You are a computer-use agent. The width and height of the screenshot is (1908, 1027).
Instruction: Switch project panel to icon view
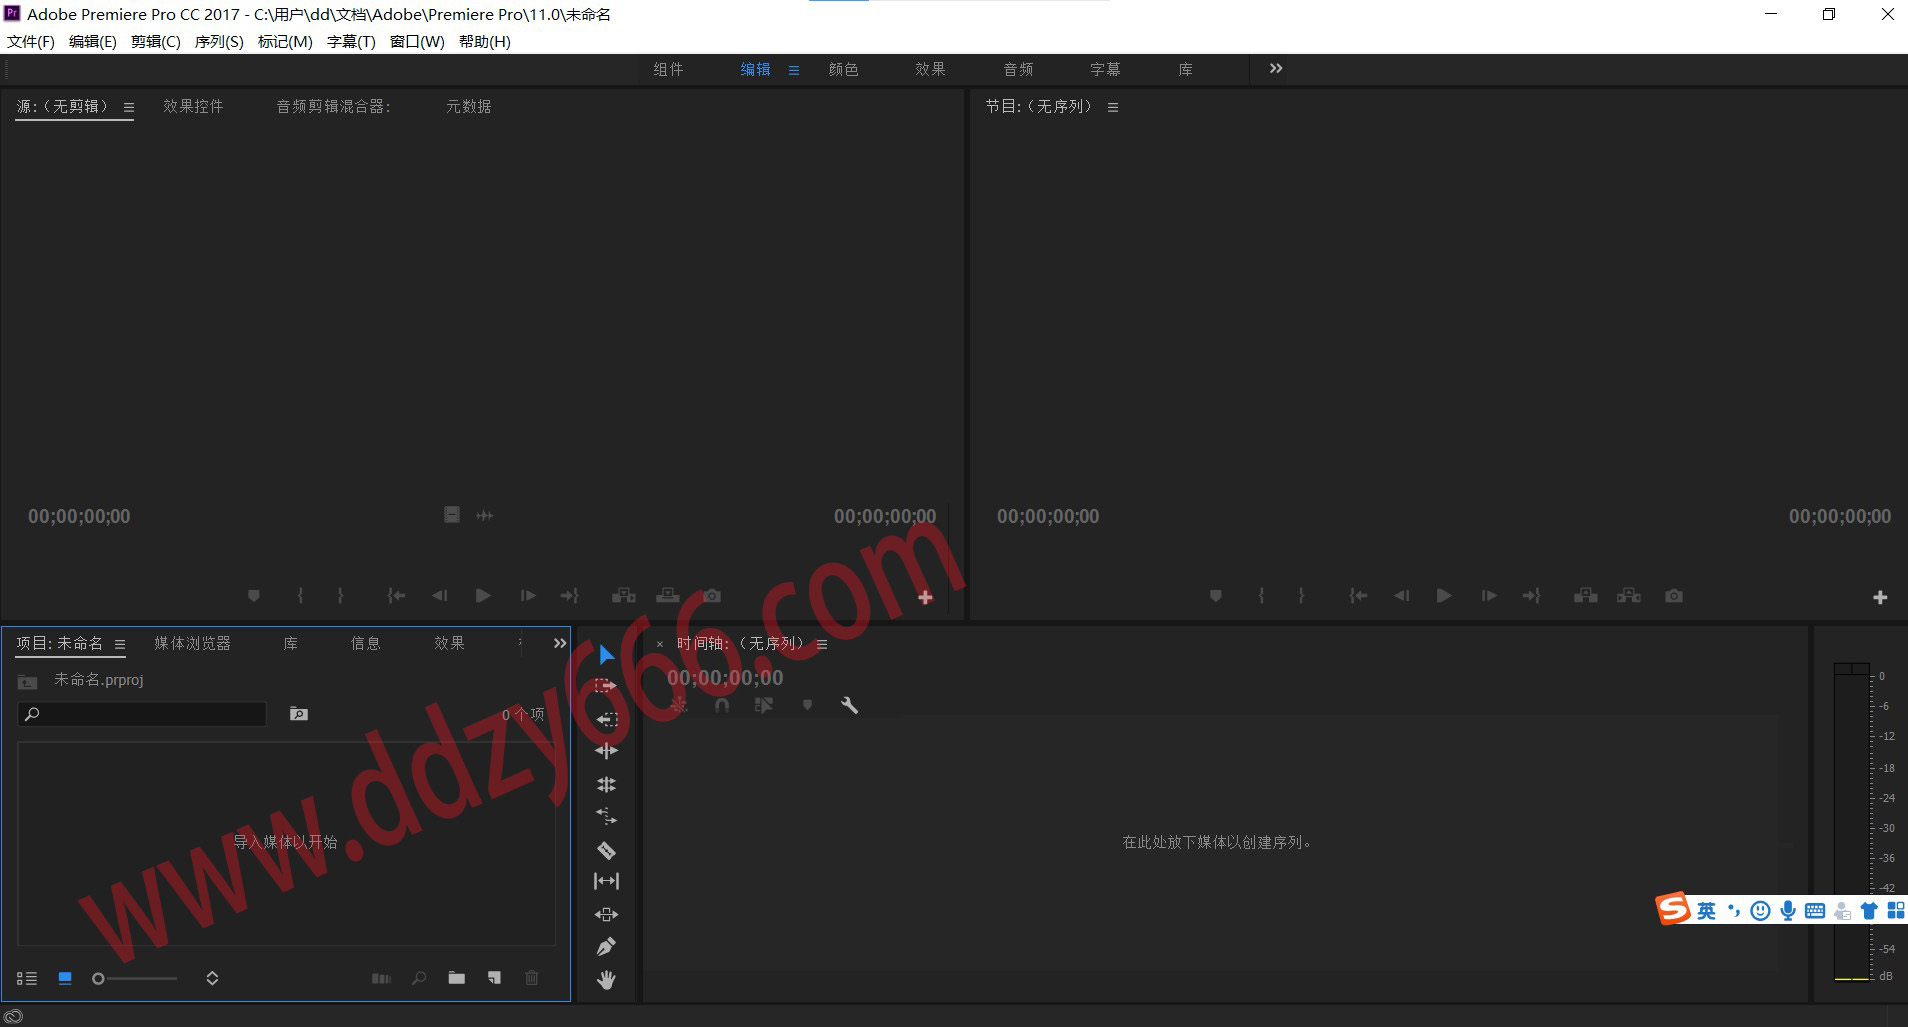(x=65, y=978)
